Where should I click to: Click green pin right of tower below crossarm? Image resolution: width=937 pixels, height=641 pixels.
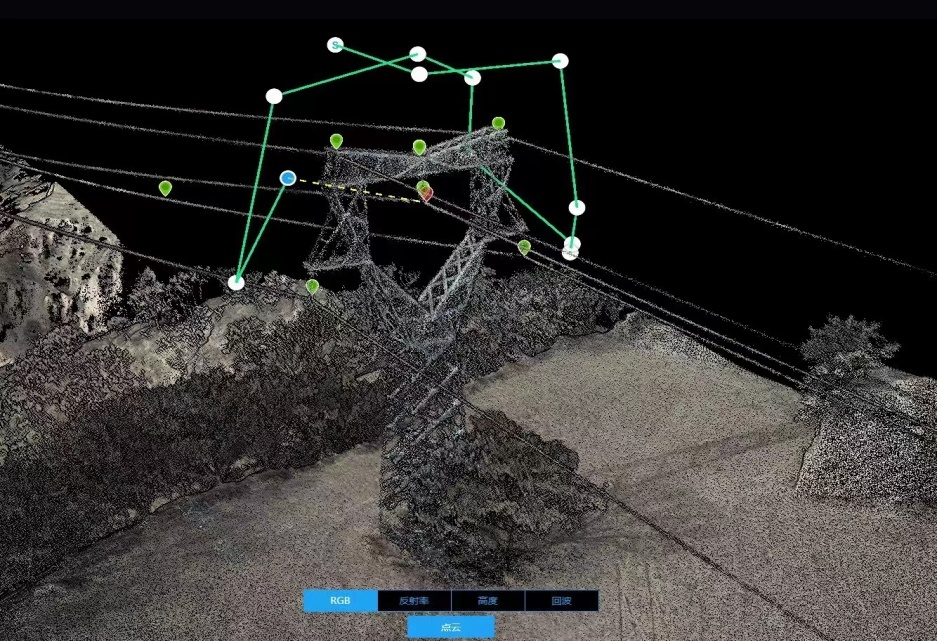click(x=524, y=246)
